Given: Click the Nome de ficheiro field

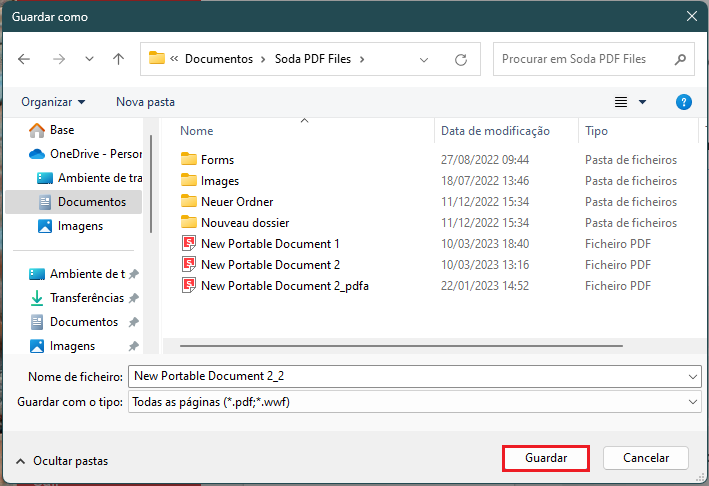Looking at the screenshot, I should pos(415,376).
